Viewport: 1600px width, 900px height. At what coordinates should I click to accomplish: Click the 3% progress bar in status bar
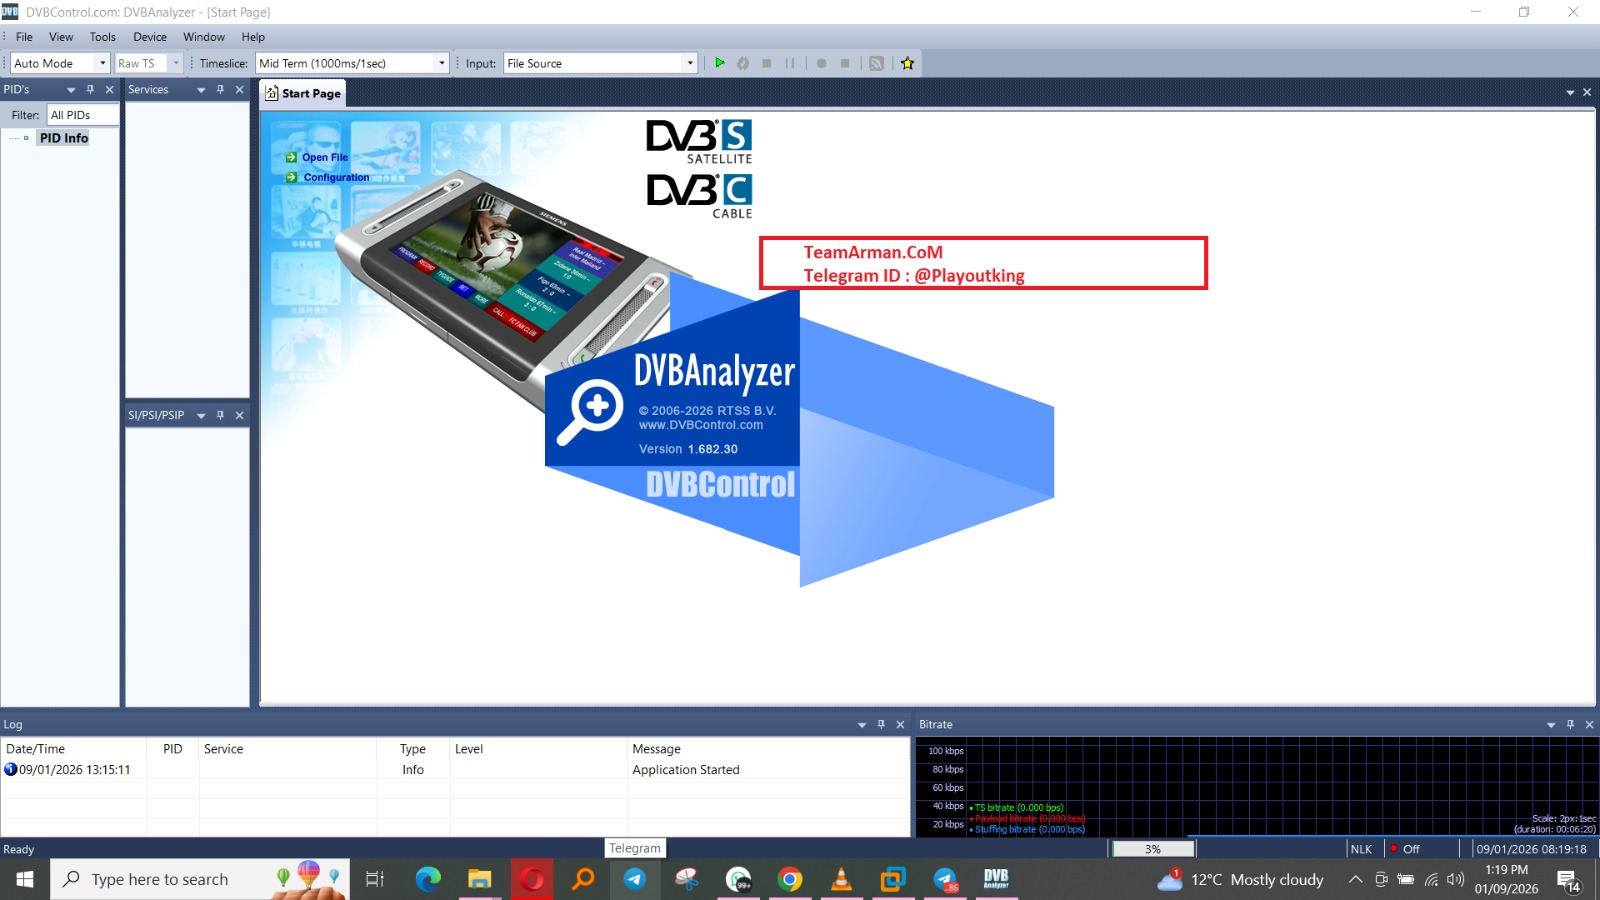[x=1153, y=849]
